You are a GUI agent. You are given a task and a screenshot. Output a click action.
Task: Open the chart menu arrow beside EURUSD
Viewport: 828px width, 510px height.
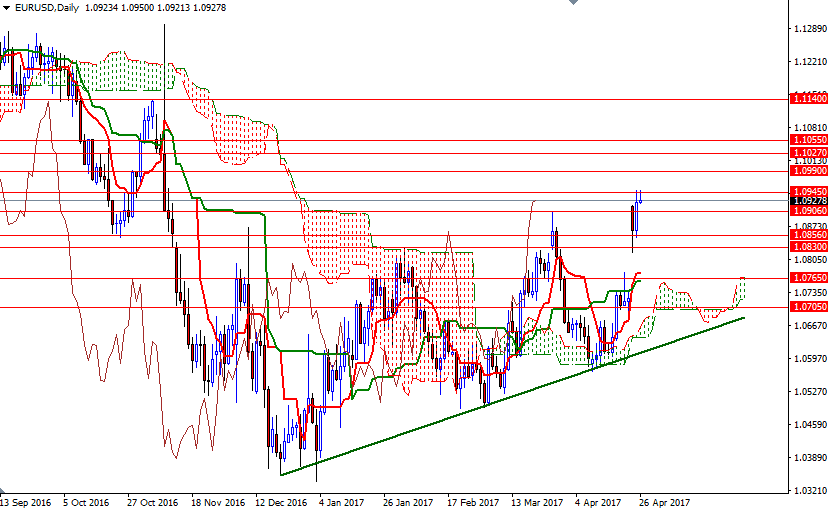(6, 8)
